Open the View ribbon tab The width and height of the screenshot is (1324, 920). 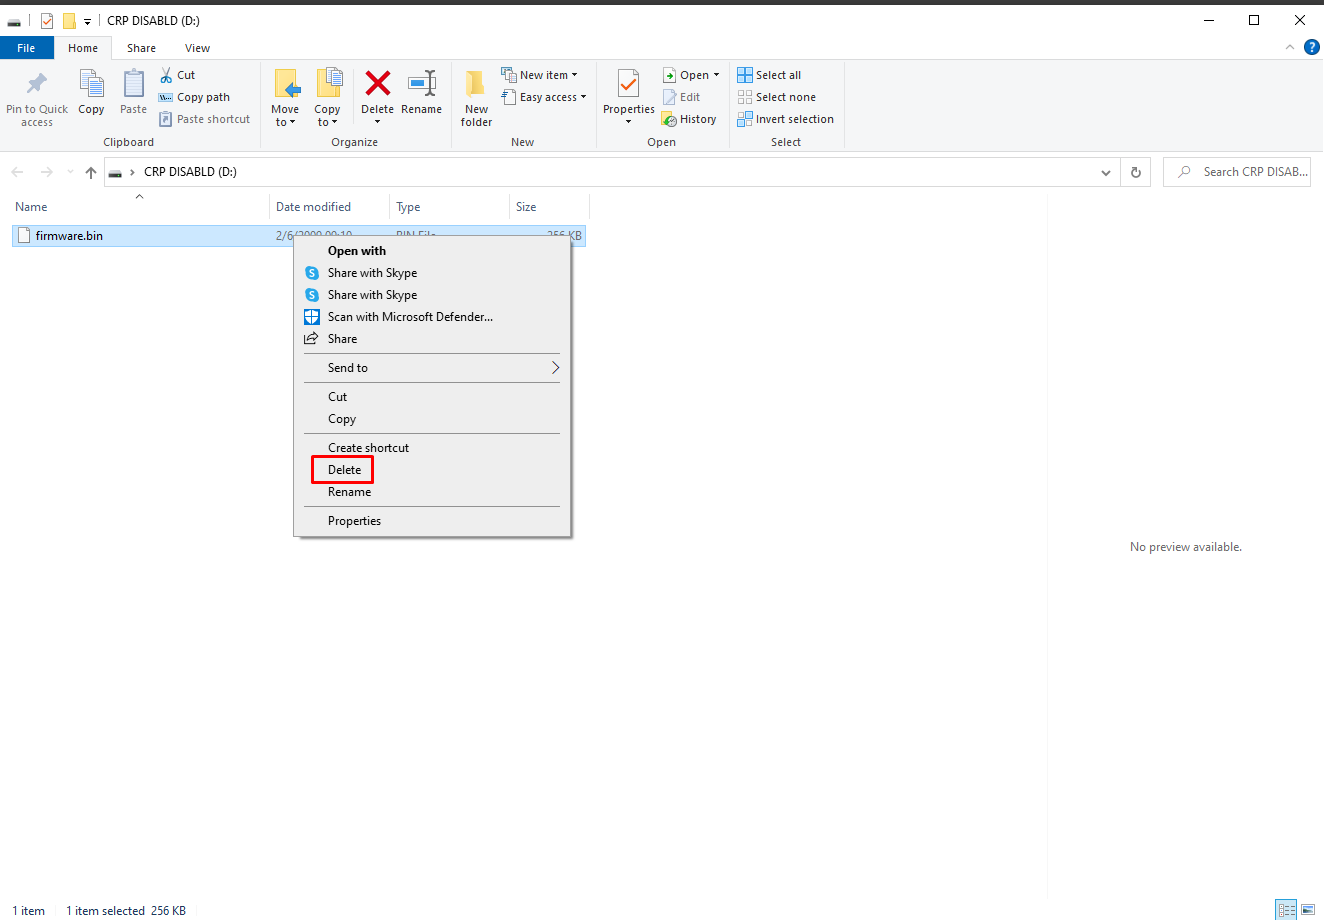coord(197,48)
